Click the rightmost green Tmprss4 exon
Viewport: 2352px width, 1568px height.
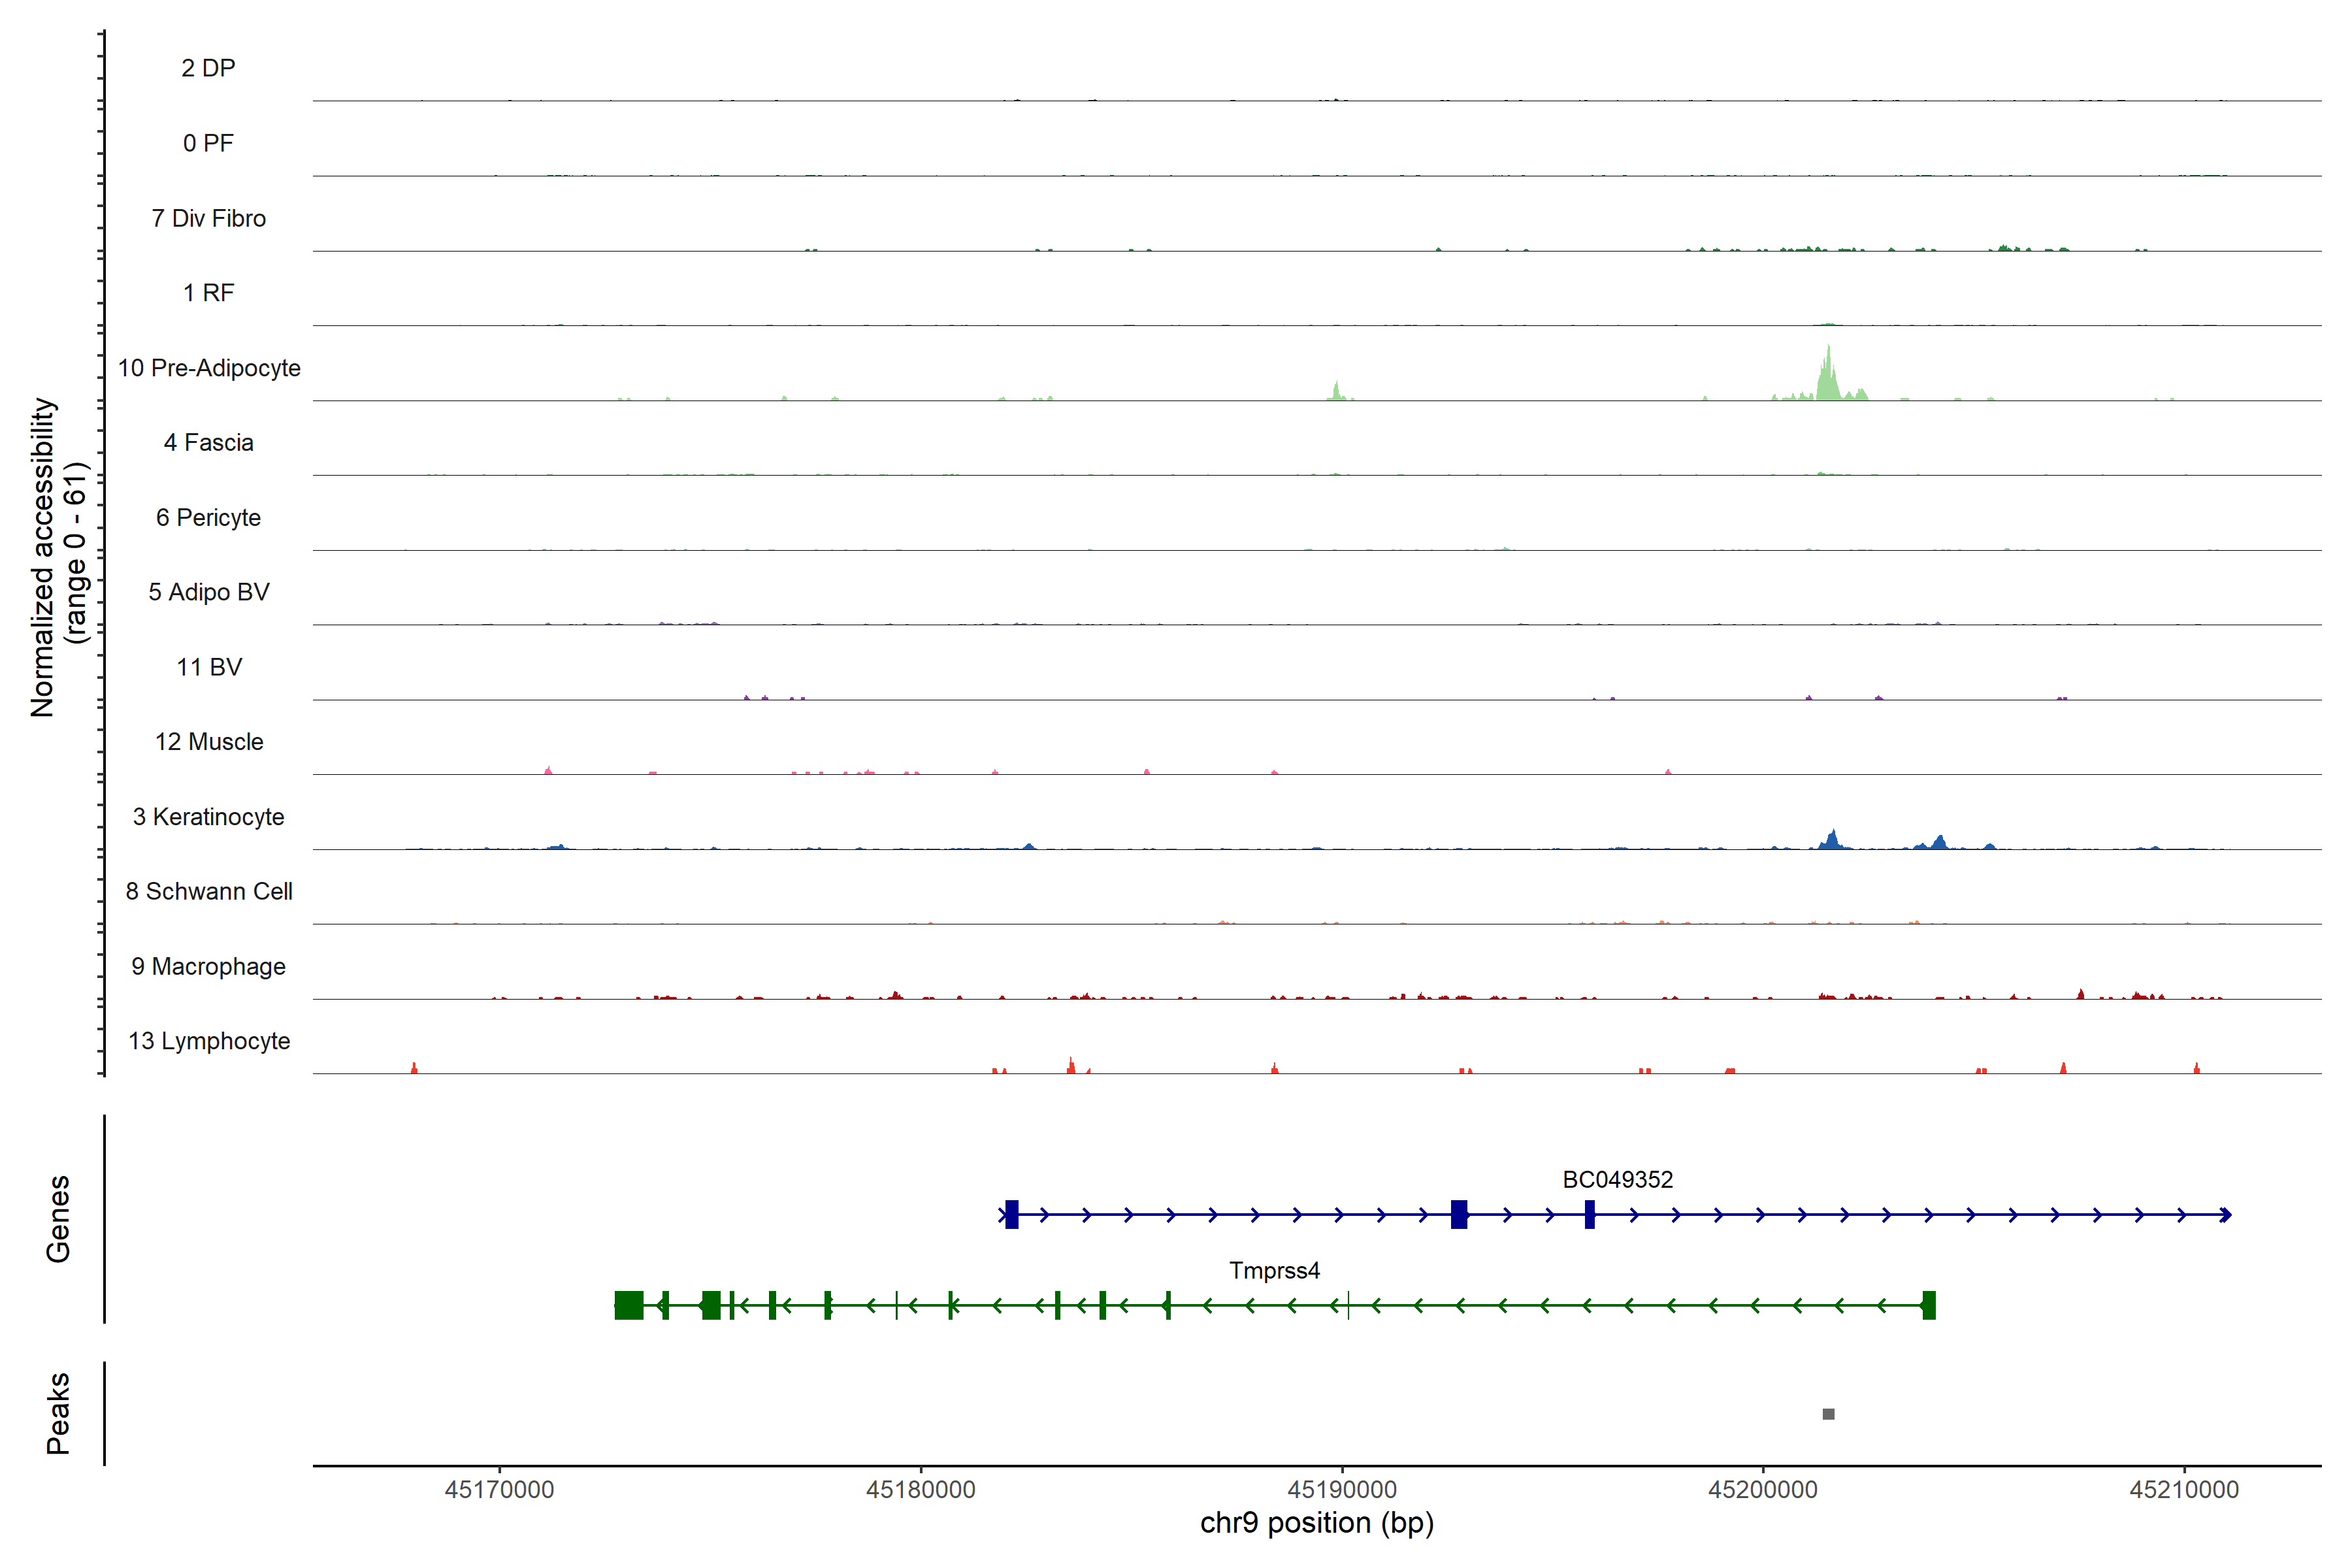(x=1929, y=1305)
